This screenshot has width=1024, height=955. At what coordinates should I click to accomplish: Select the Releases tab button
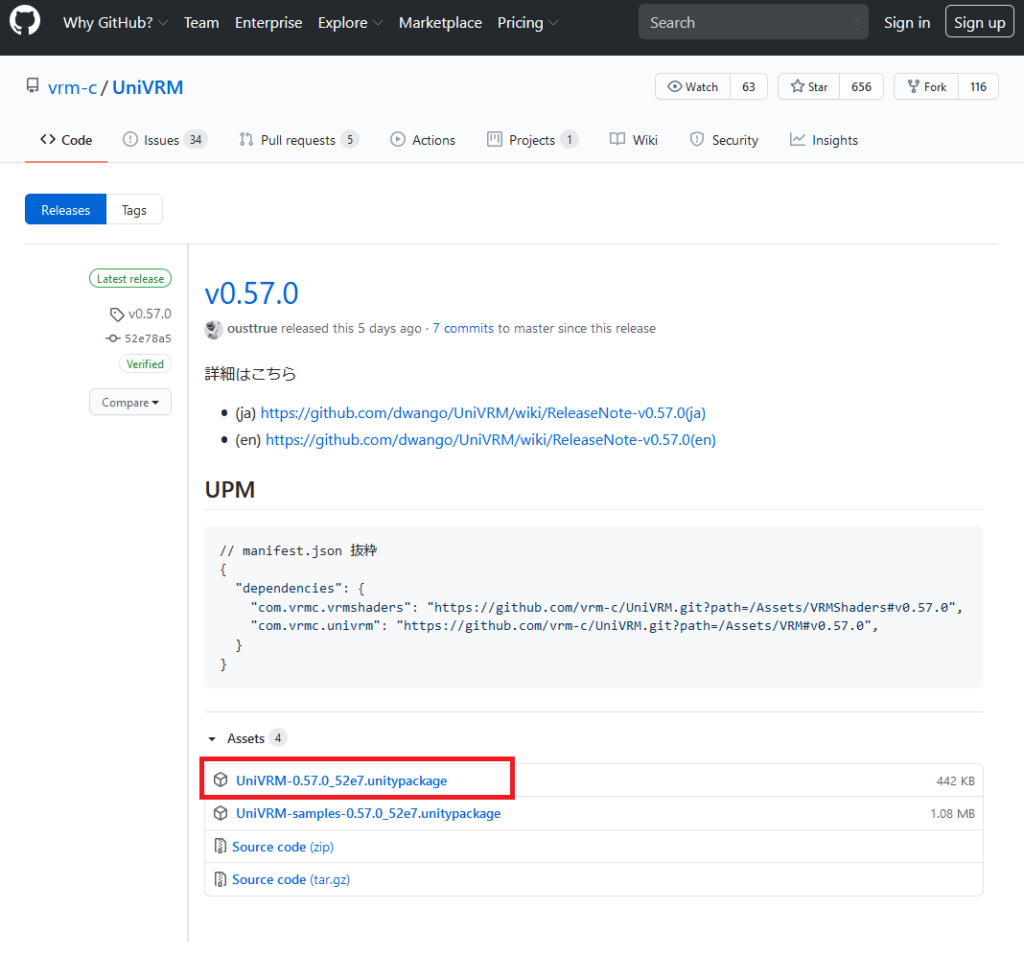(x=65, y=210)
